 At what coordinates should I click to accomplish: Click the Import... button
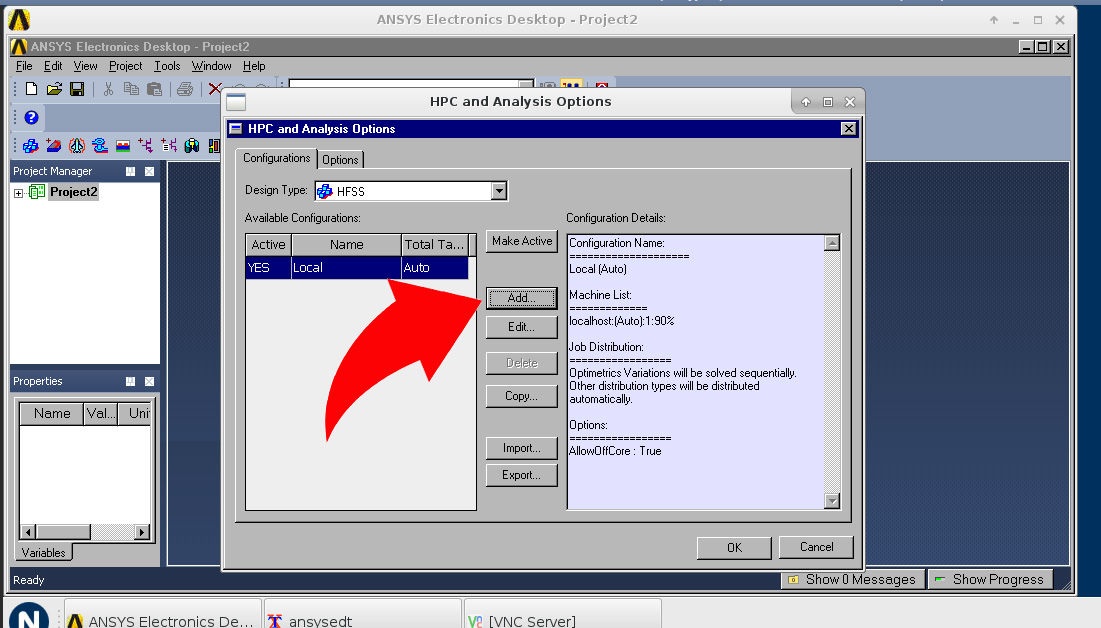(x=522, y=448)
